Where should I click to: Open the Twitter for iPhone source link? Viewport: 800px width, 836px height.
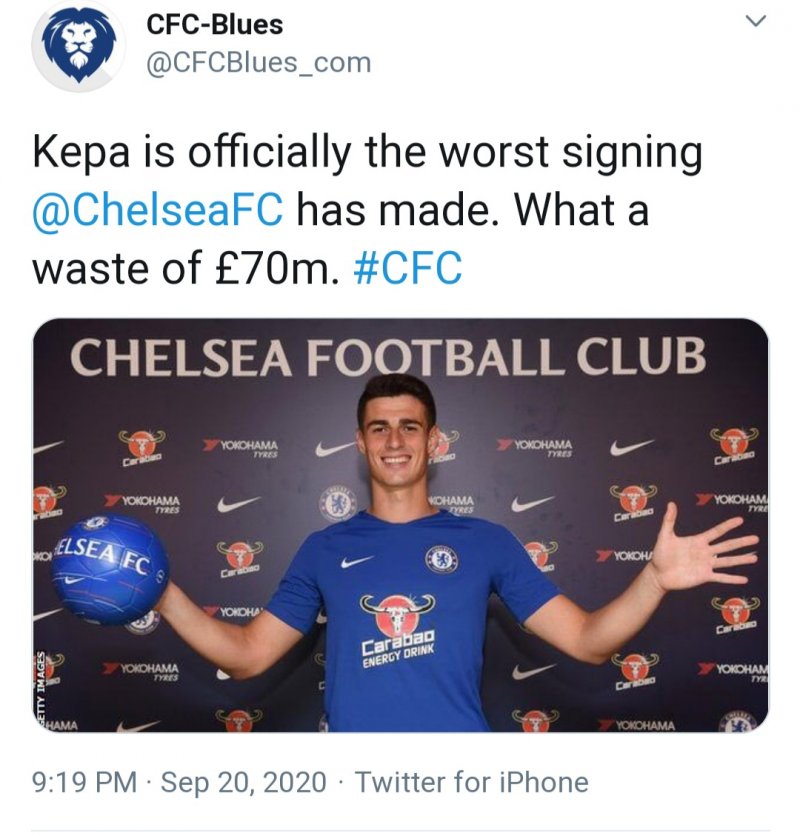[x=471, y=782]
